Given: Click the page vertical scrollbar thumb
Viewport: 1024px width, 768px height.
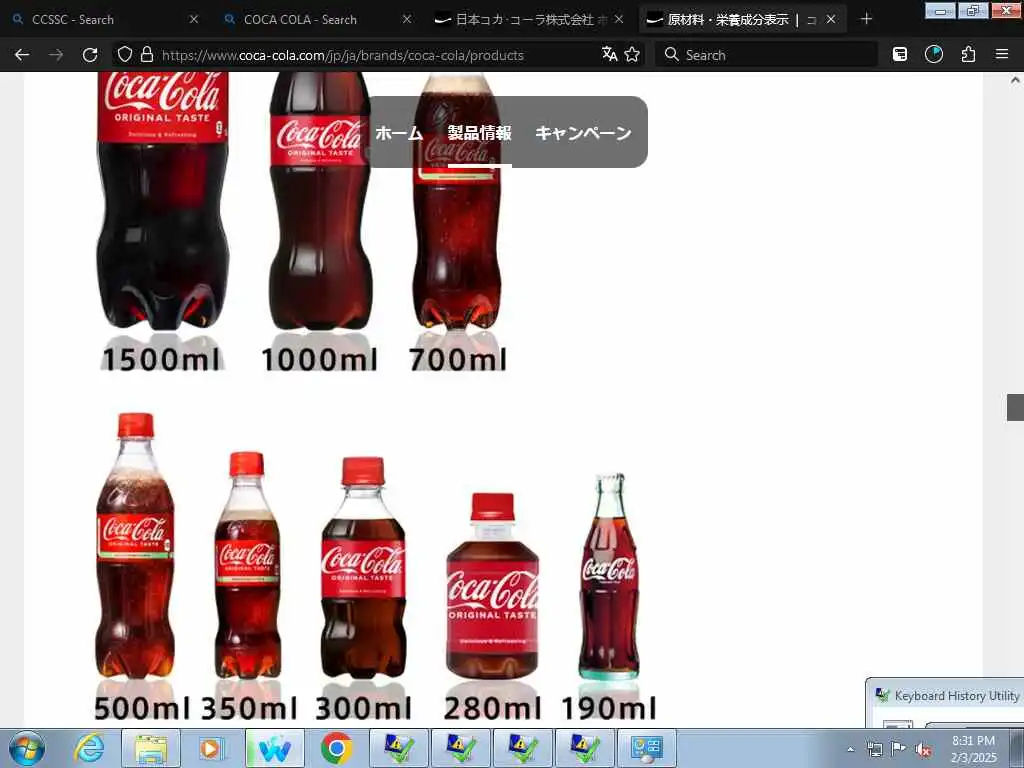Looking at the screenshot, I should click(x=1015, y=408).
